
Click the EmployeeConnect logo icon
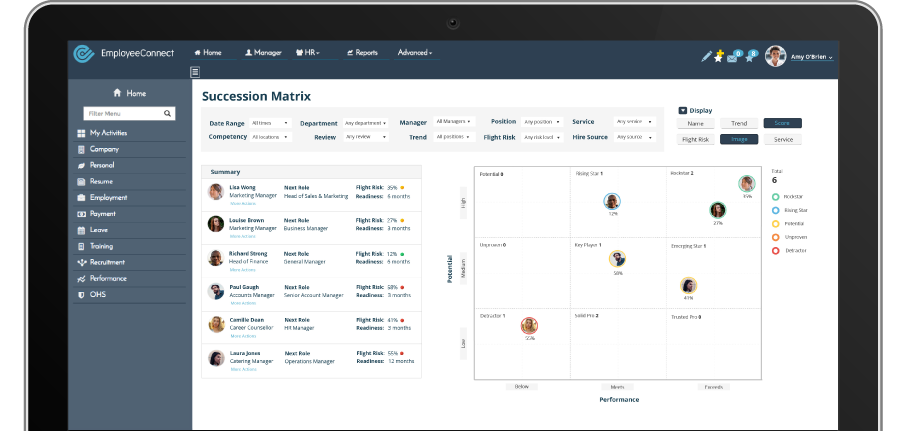84,54
